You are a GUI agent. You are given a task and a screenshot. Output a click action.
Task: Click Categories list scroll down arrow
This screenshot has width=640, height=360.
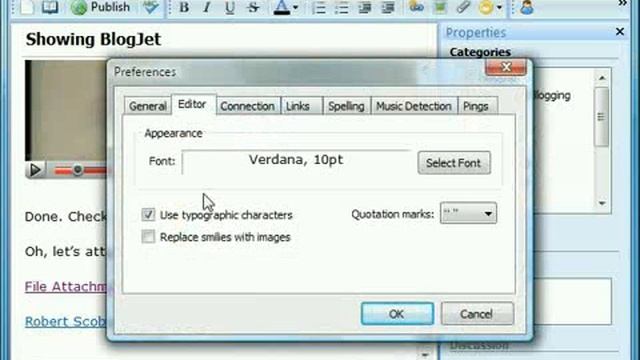coord(602,203)
